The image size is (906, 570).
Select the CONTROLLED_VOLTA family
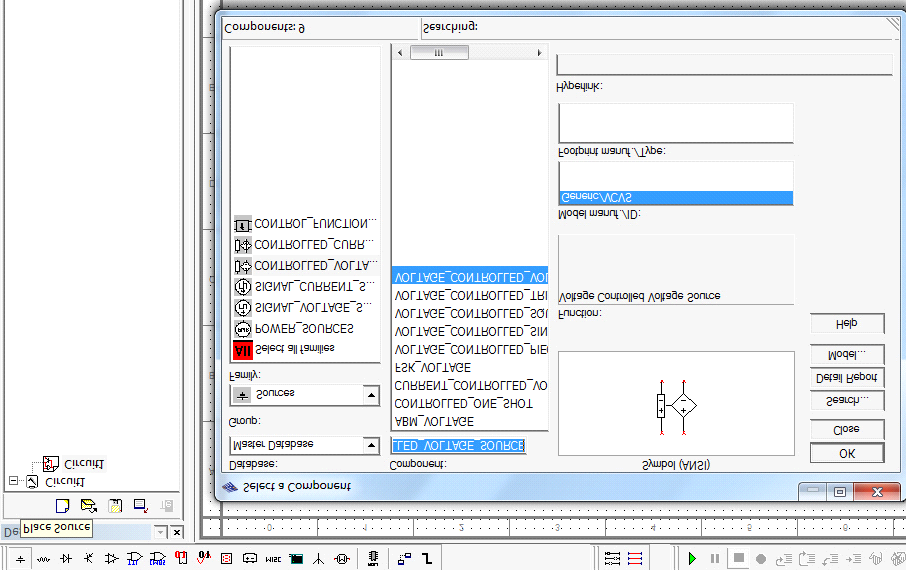tap(305, 266)
